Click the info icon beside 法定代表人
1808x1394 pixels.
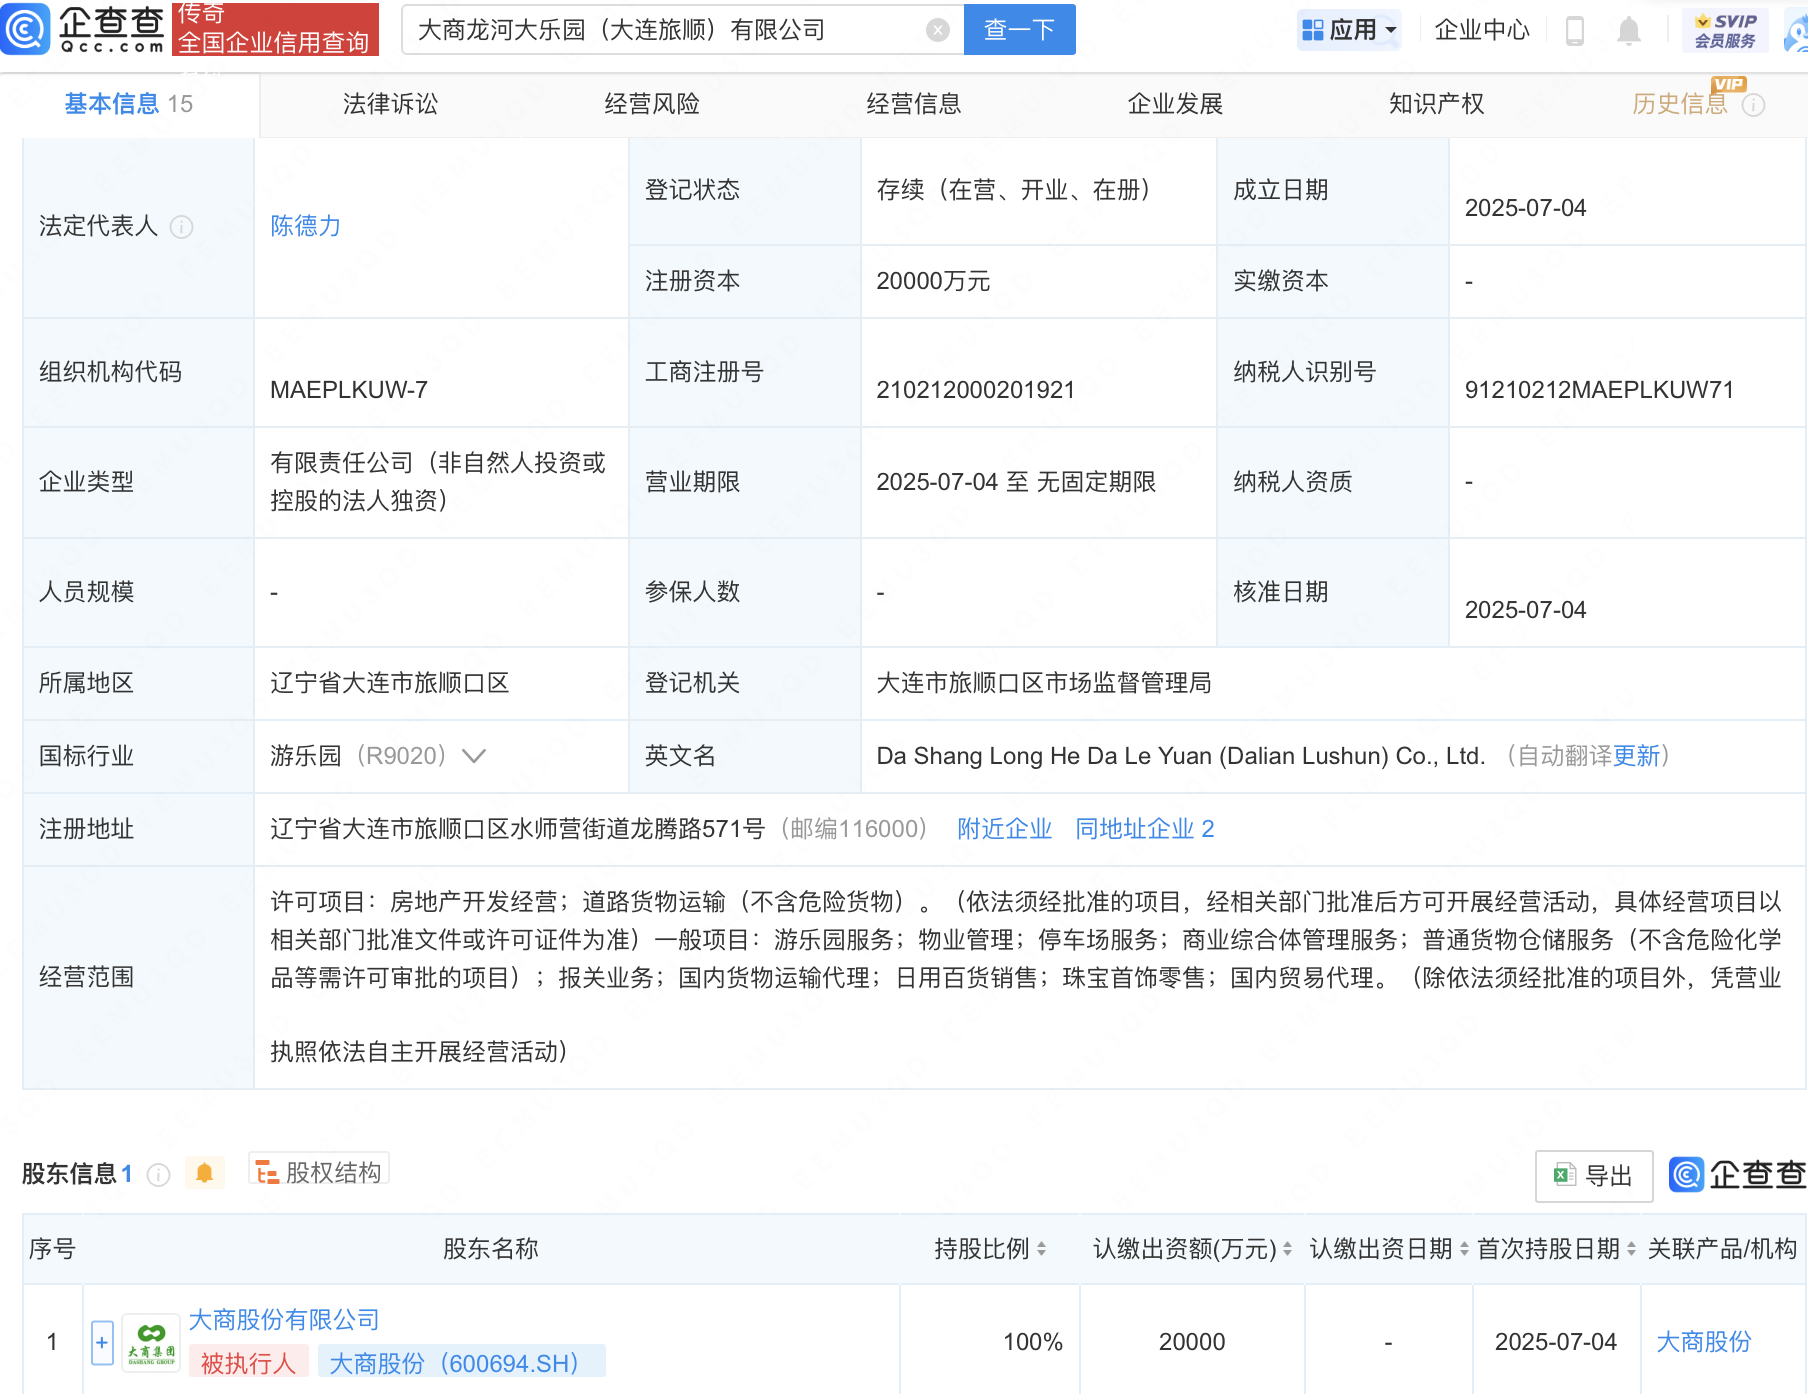pos(182,227)
